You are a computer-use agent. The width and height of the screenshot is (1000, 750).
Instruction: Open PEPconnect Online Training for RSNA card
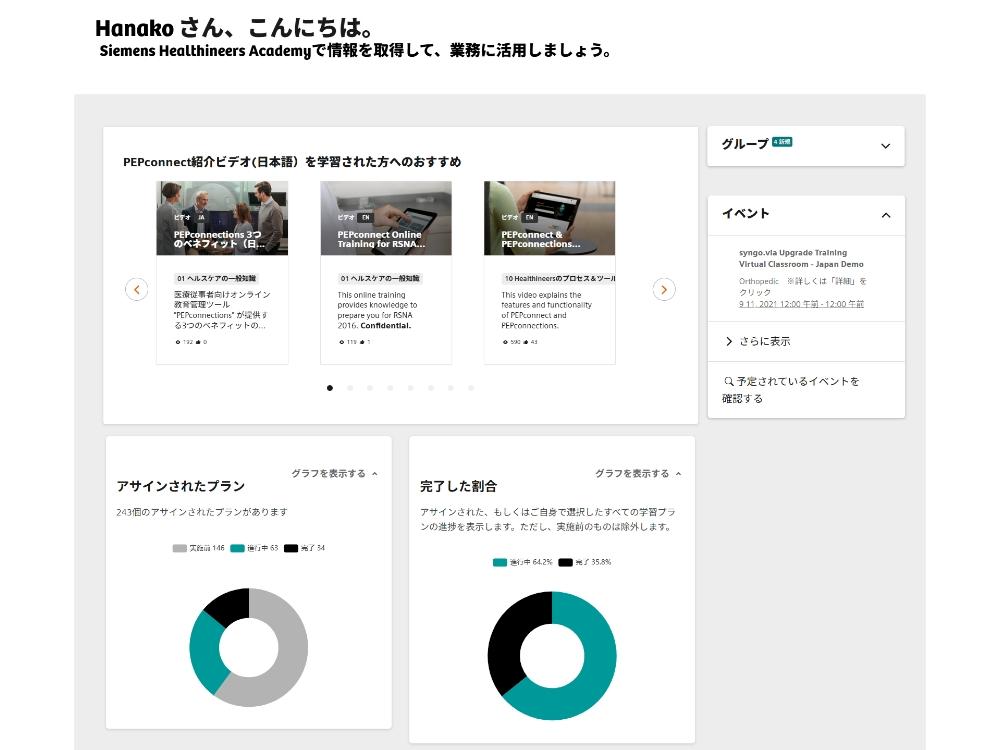pyautogui.click(x=386, y=240)
